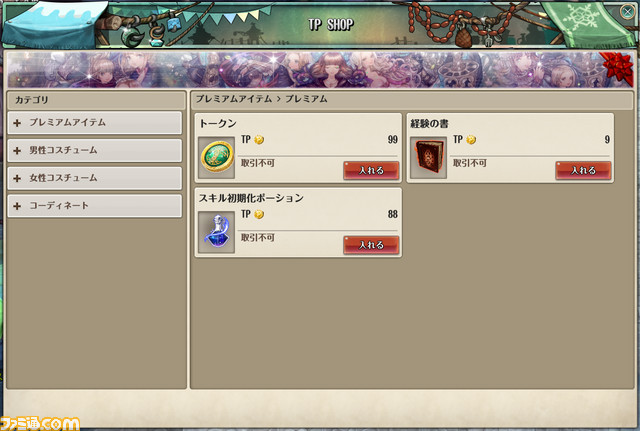
Task: Expand the 女性コスチューム plus sign
Action: click(17, 178)
